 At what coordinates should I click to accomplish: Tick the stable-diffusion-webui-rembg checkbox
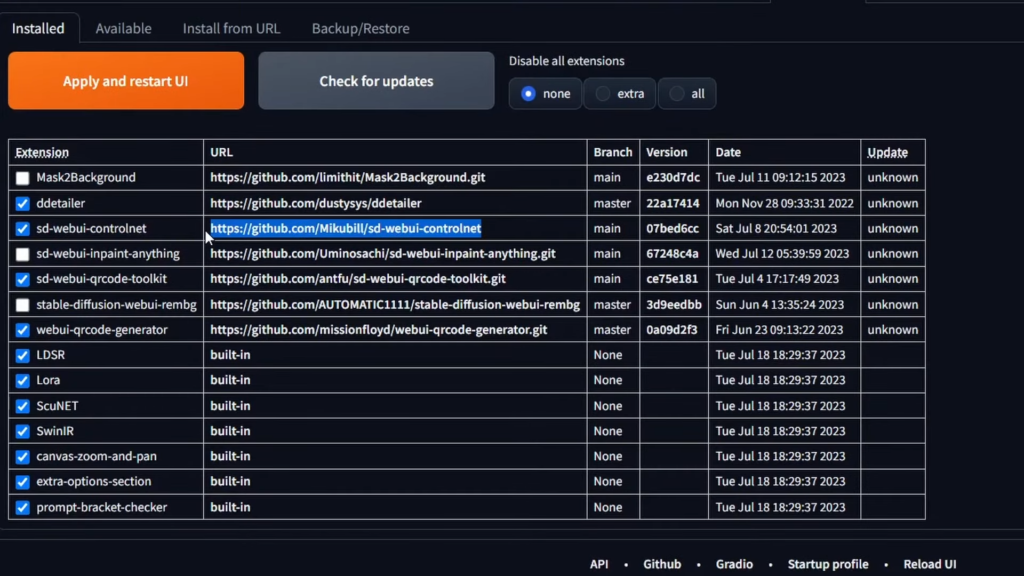(x=23, y=305)
